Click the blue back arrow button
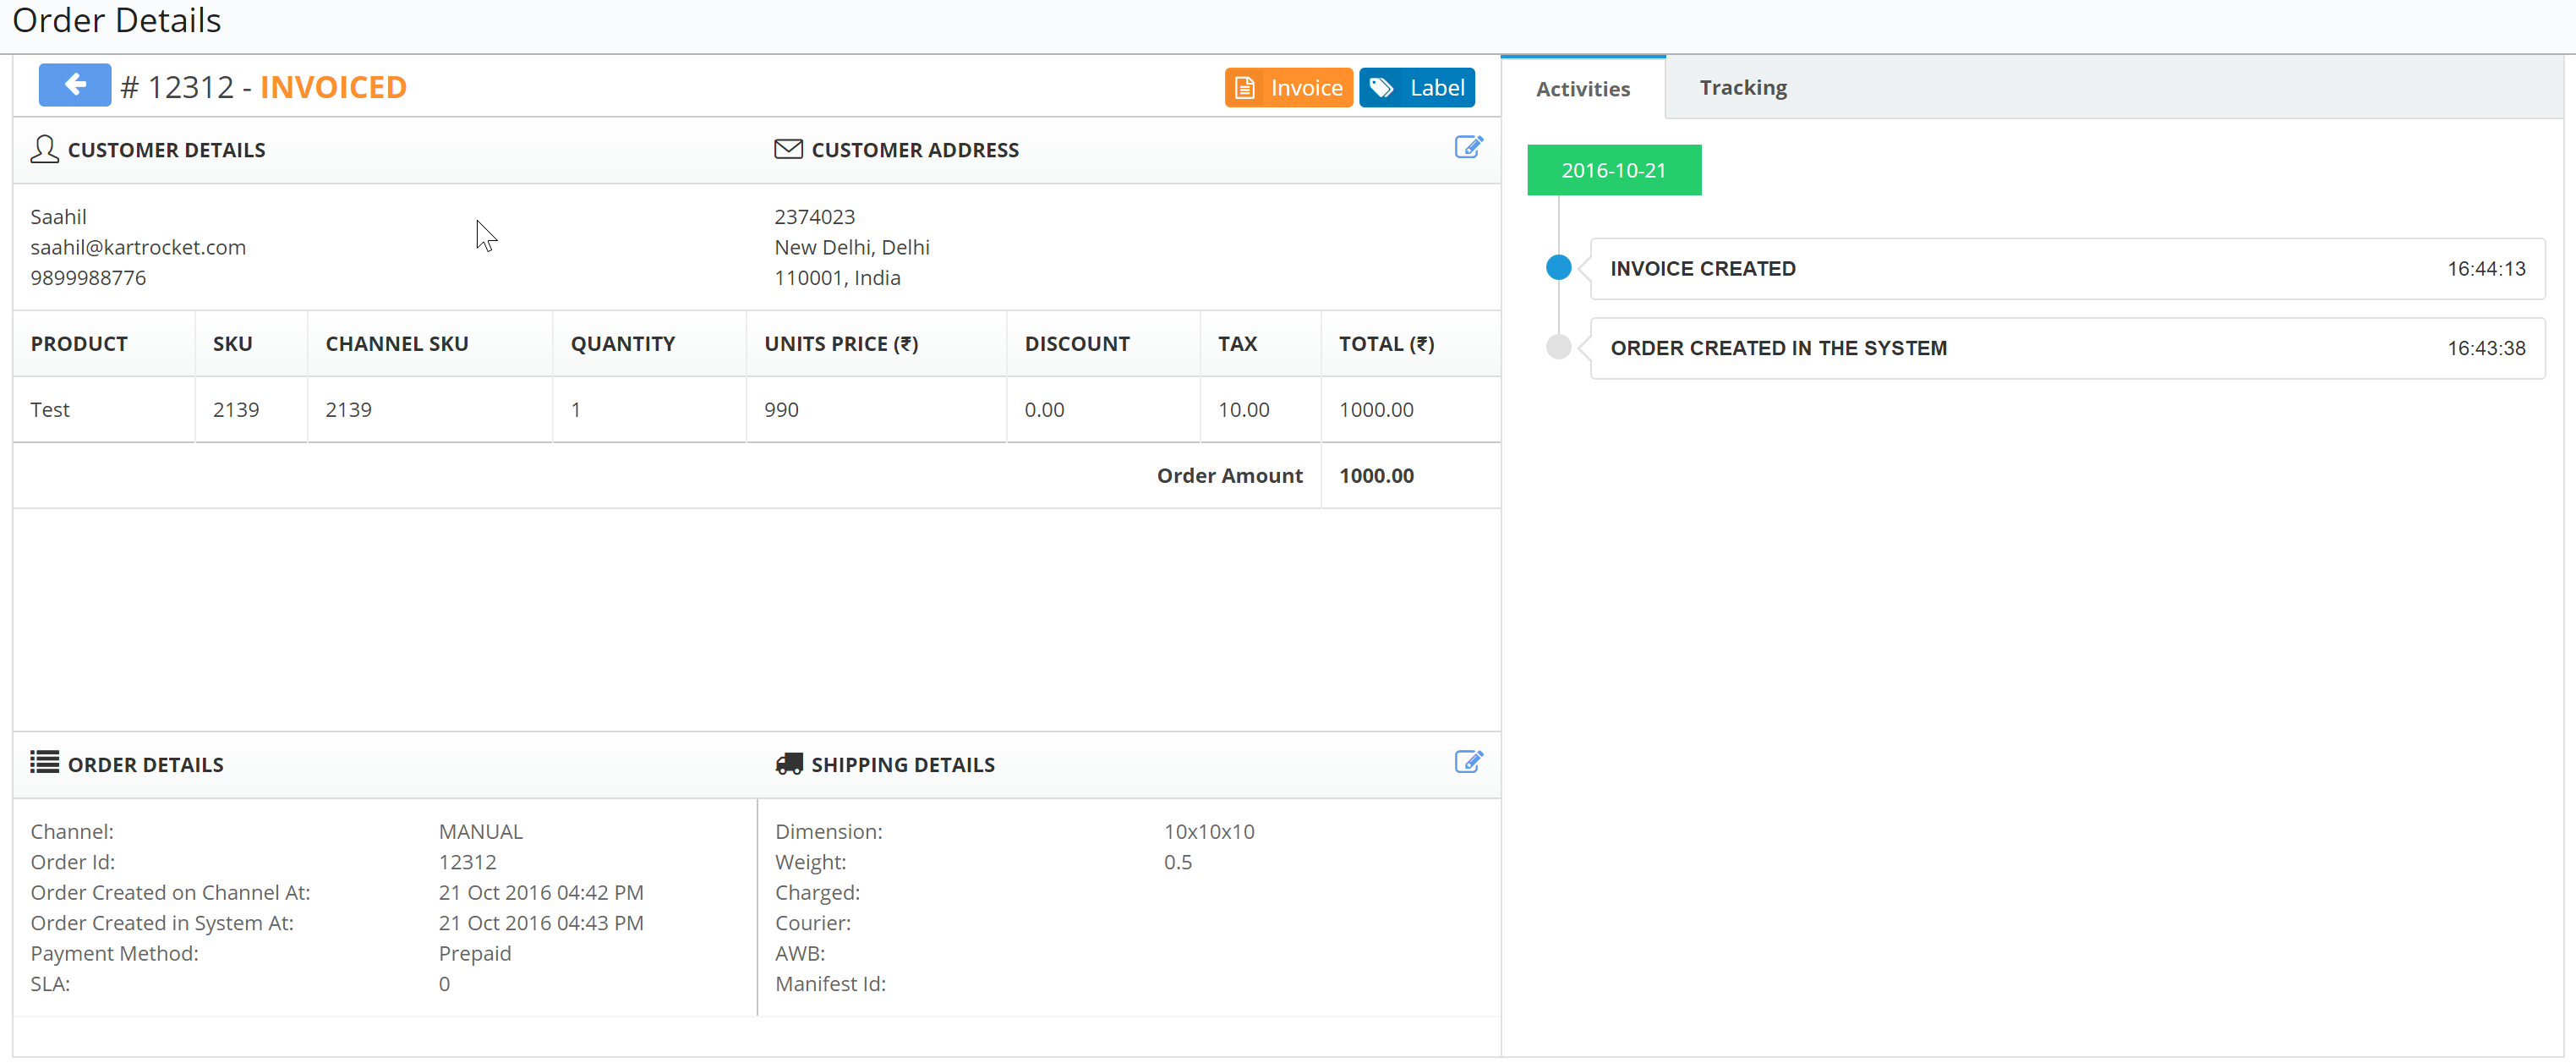 coord(74,86)
